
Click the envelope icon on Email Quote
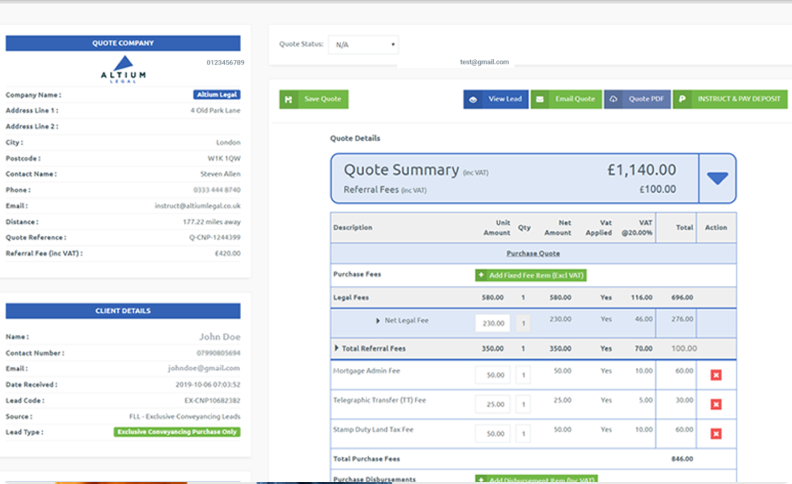coord(540,100)
